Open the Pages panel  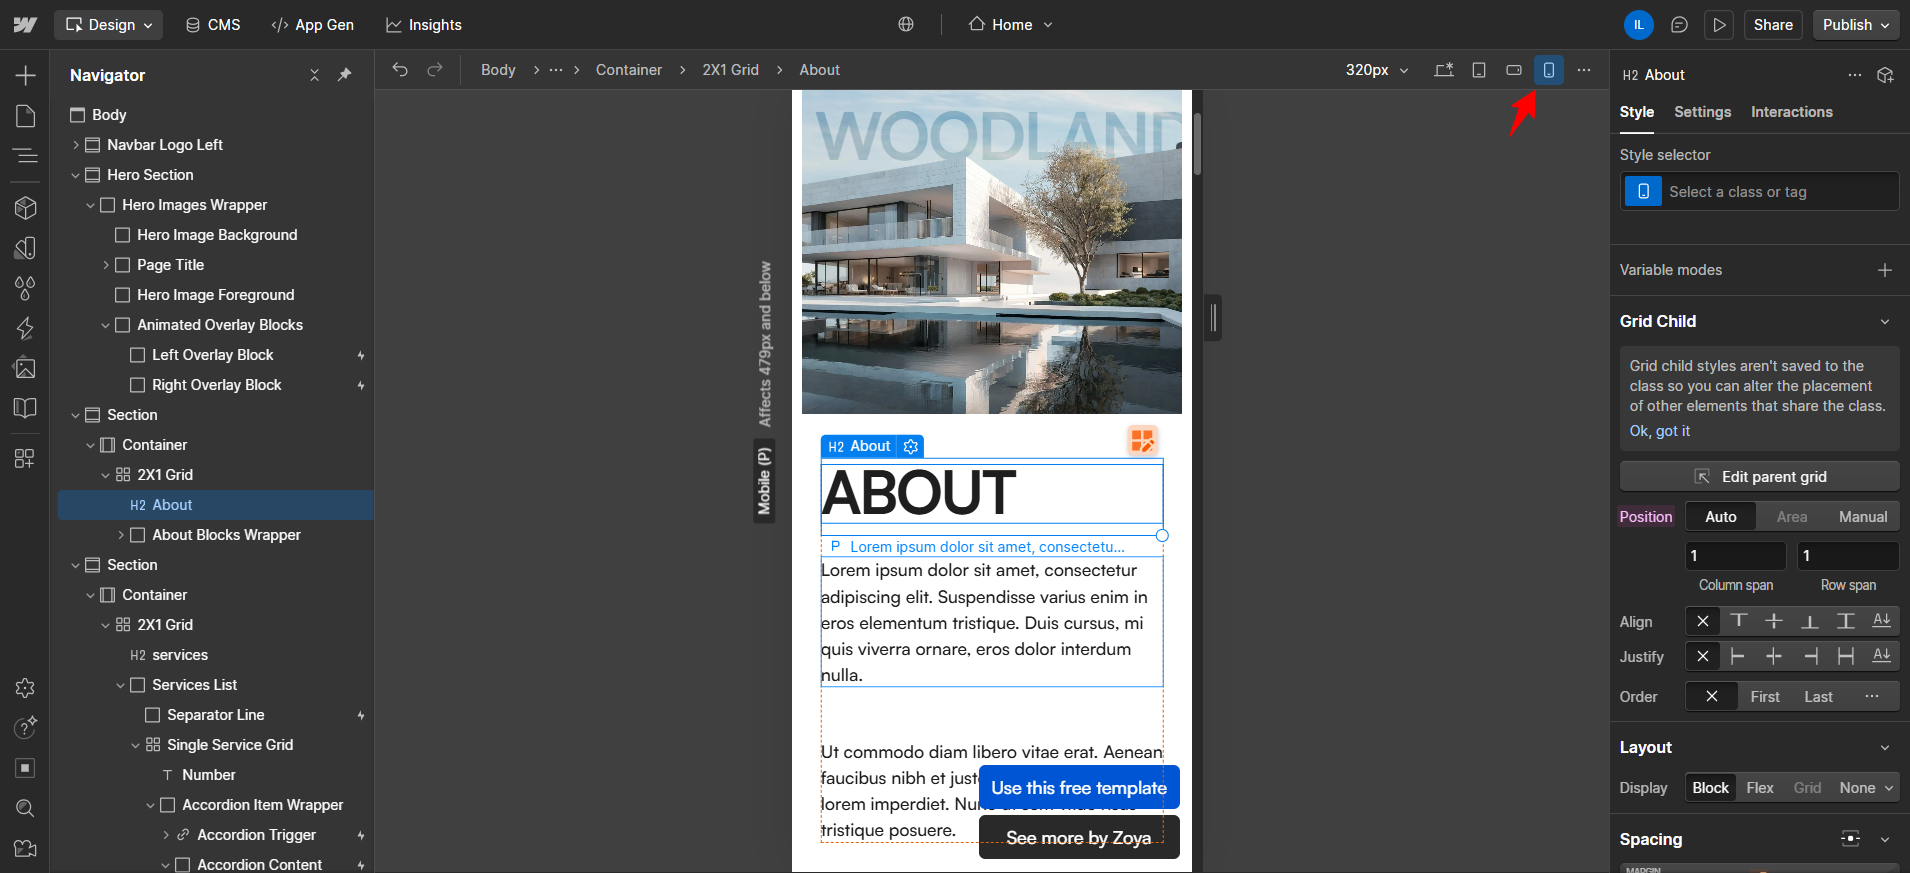25,116
